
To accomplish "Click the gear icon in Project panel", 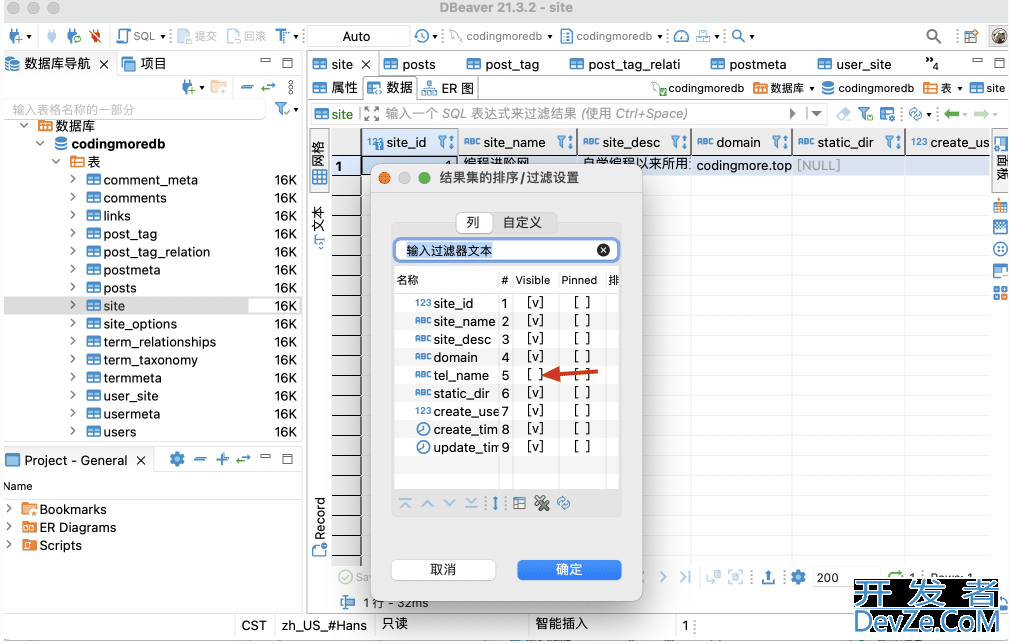I will [x=177, y=459].
